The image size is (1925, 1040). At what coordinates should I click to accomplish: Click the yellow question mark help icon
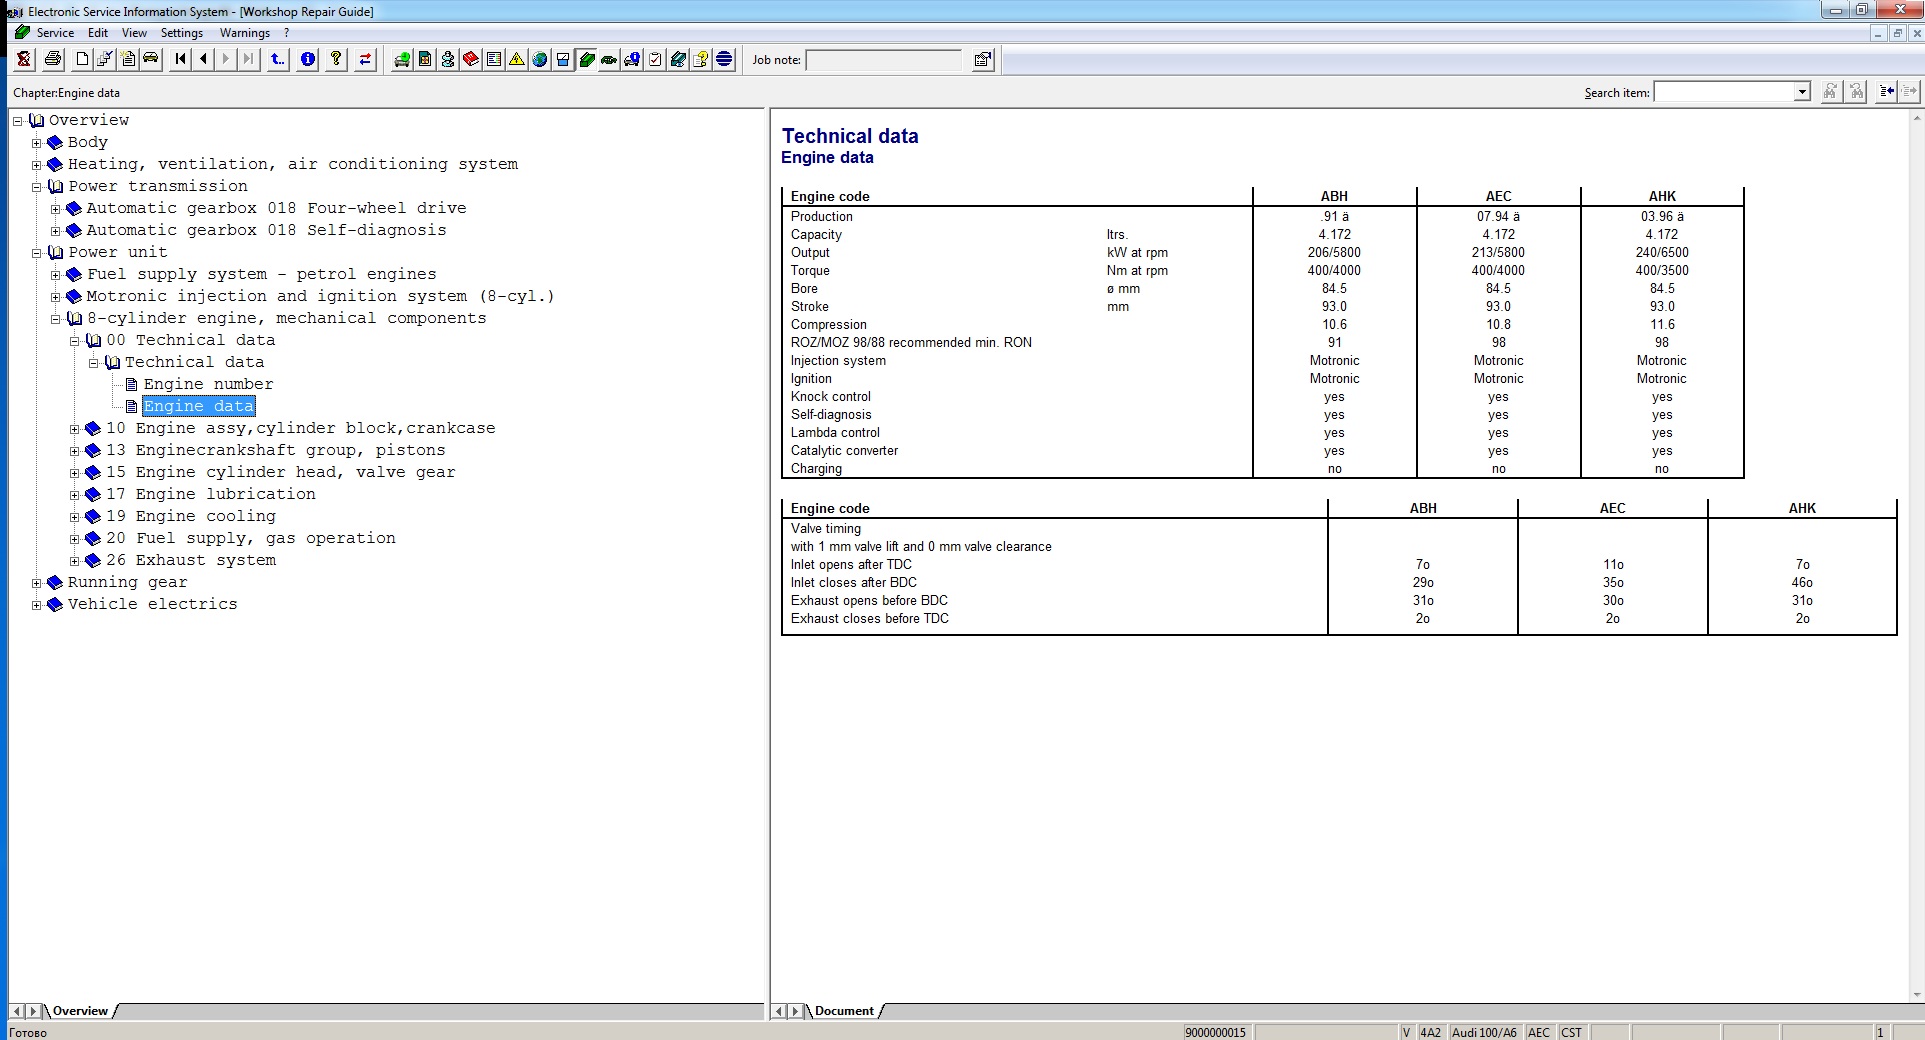coord(336,60)
